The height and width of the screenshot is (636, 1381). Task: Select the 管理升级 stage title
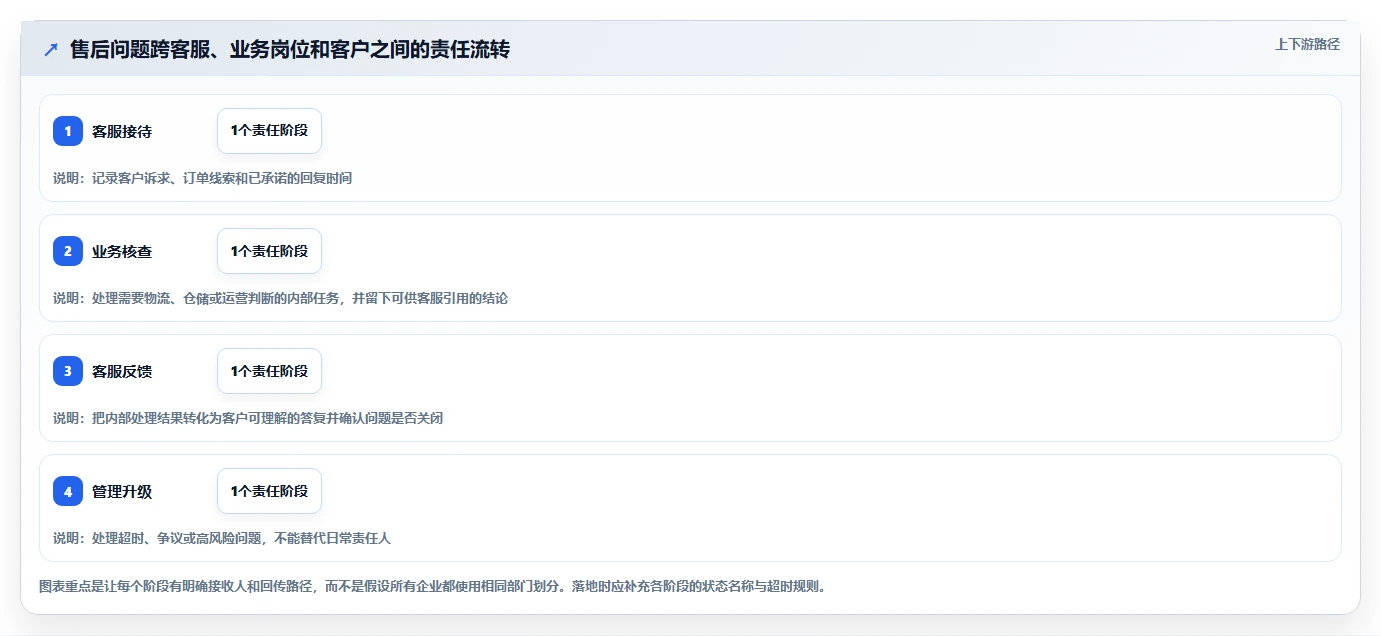pyautogui.click(x=122, y=491)
